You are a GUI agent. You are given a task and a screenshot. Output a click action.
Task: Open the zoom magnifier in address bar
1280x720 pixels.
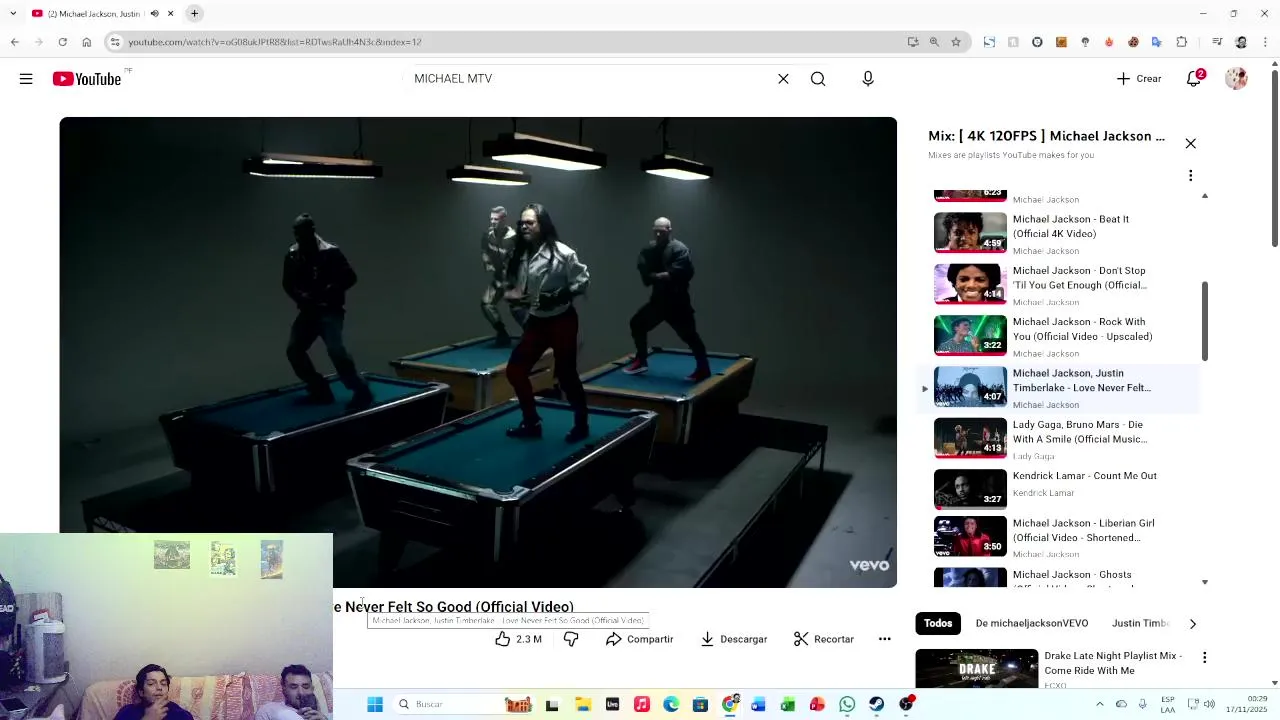[x=934, y=42]
